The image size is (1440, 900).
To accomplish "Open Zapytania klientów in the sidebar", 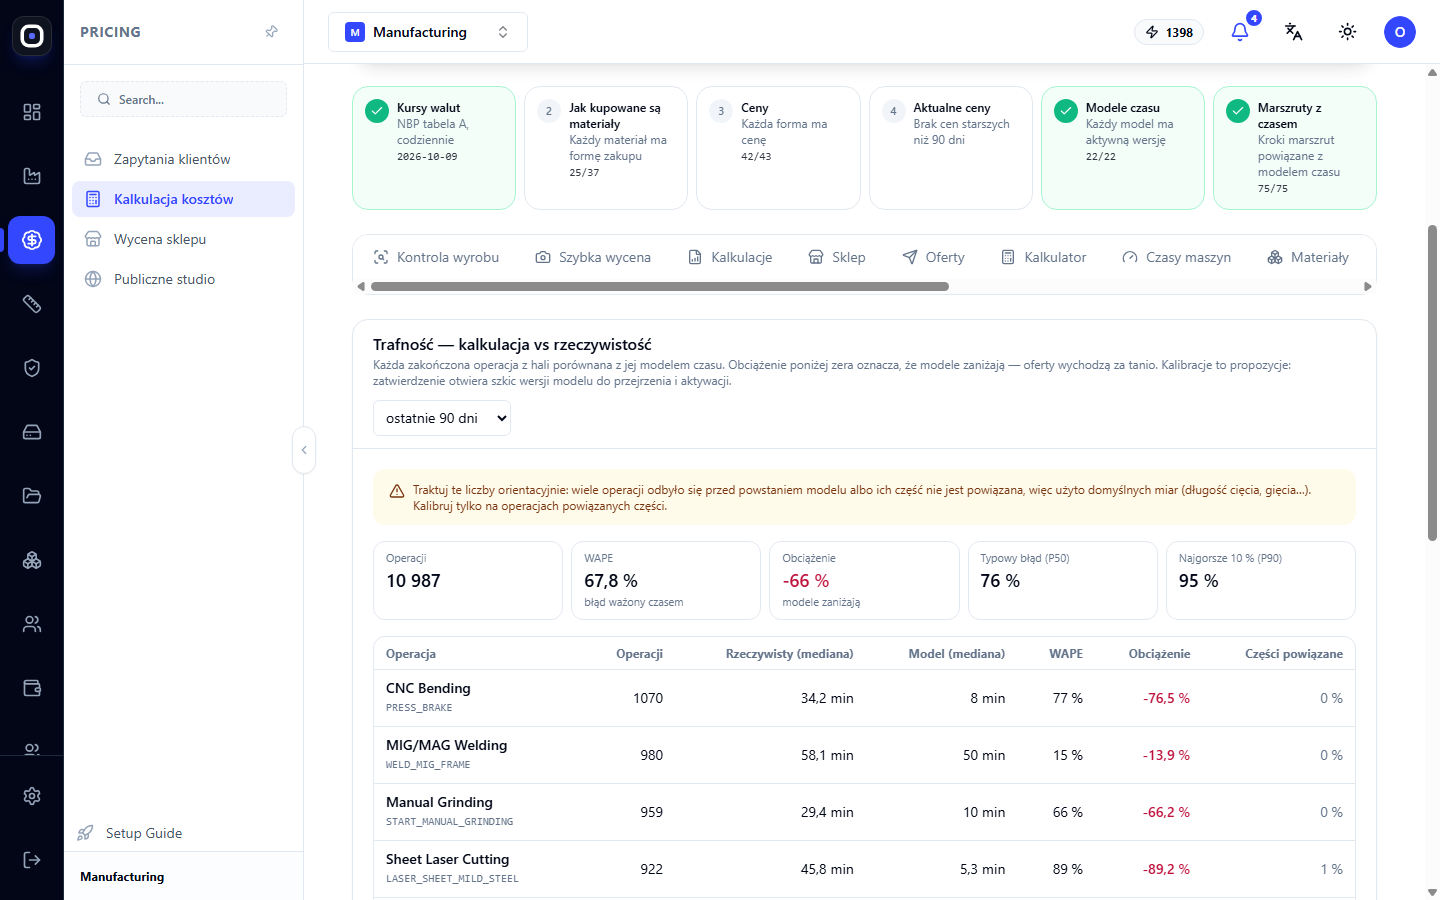I will tap(184, 159).
